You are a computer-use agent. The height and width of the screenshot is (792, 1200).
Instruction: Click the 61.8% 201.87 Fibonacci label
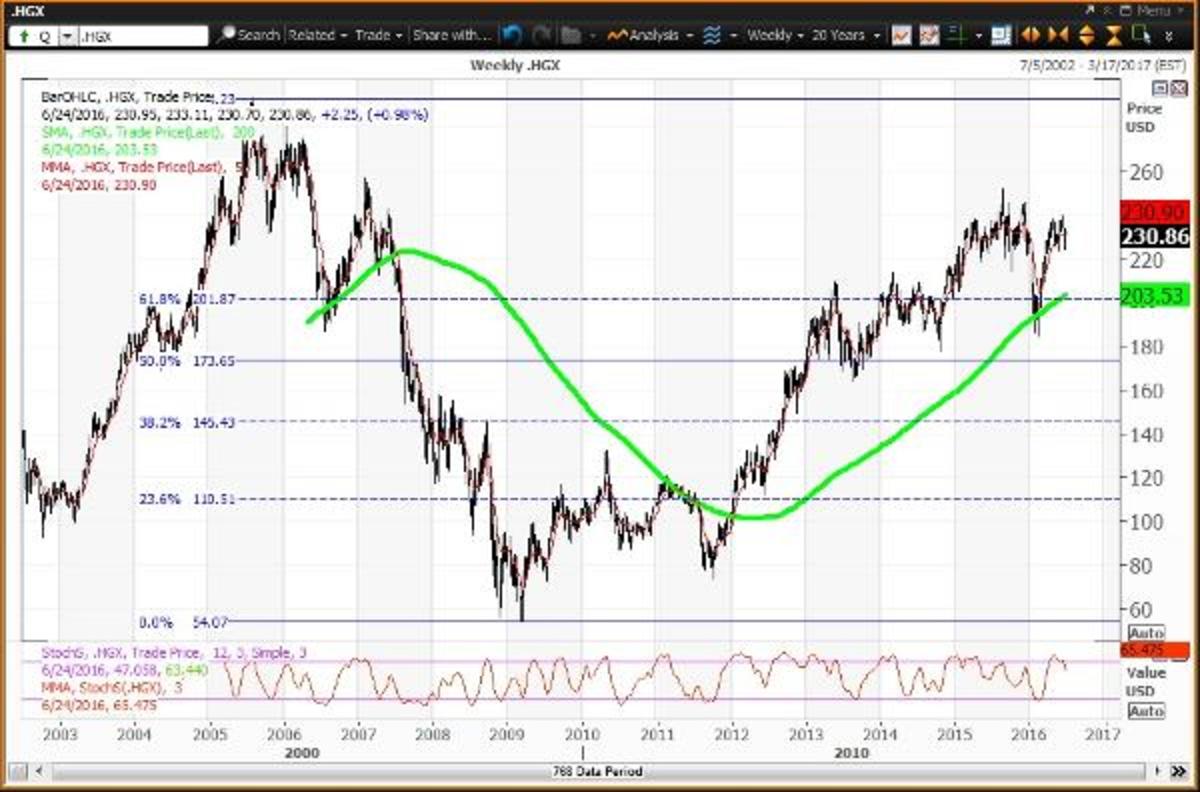(x=186, y=298)
